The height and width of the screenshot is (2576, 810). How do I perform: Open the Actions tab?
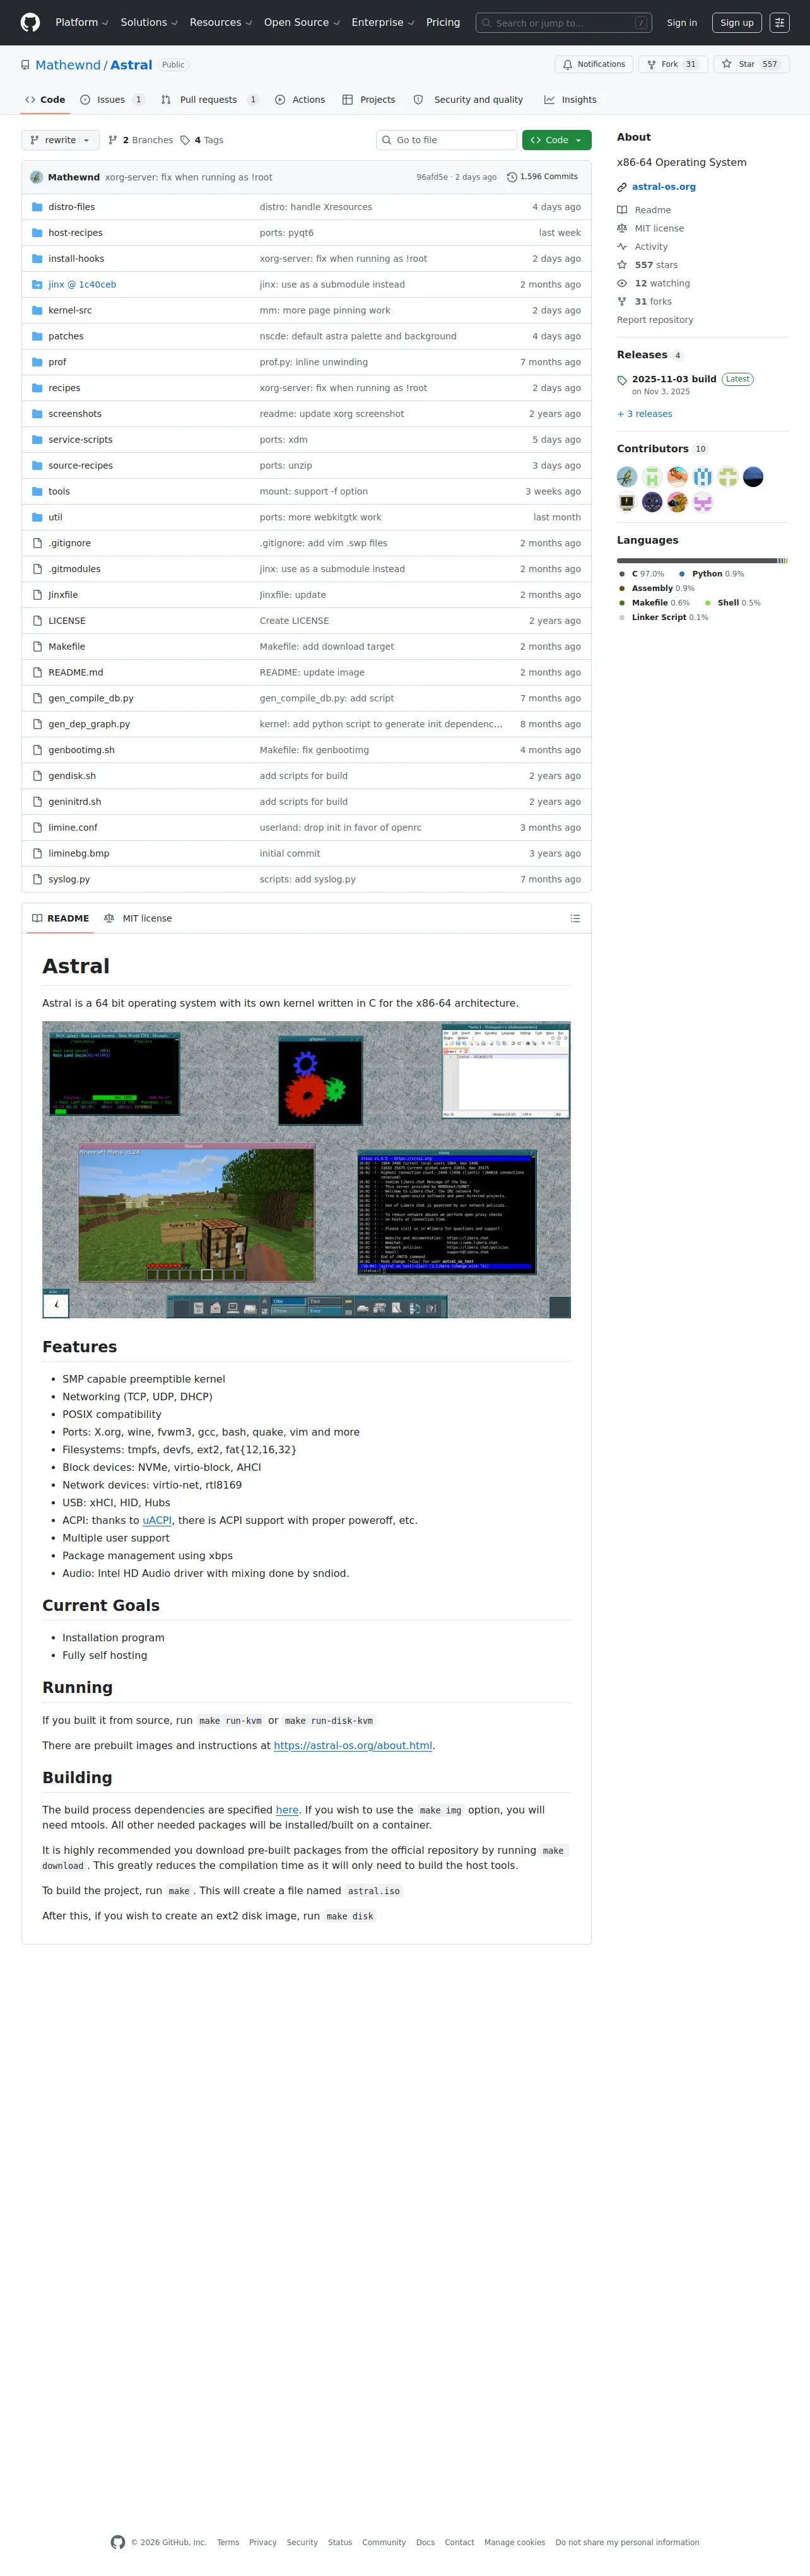coord(300,100)
